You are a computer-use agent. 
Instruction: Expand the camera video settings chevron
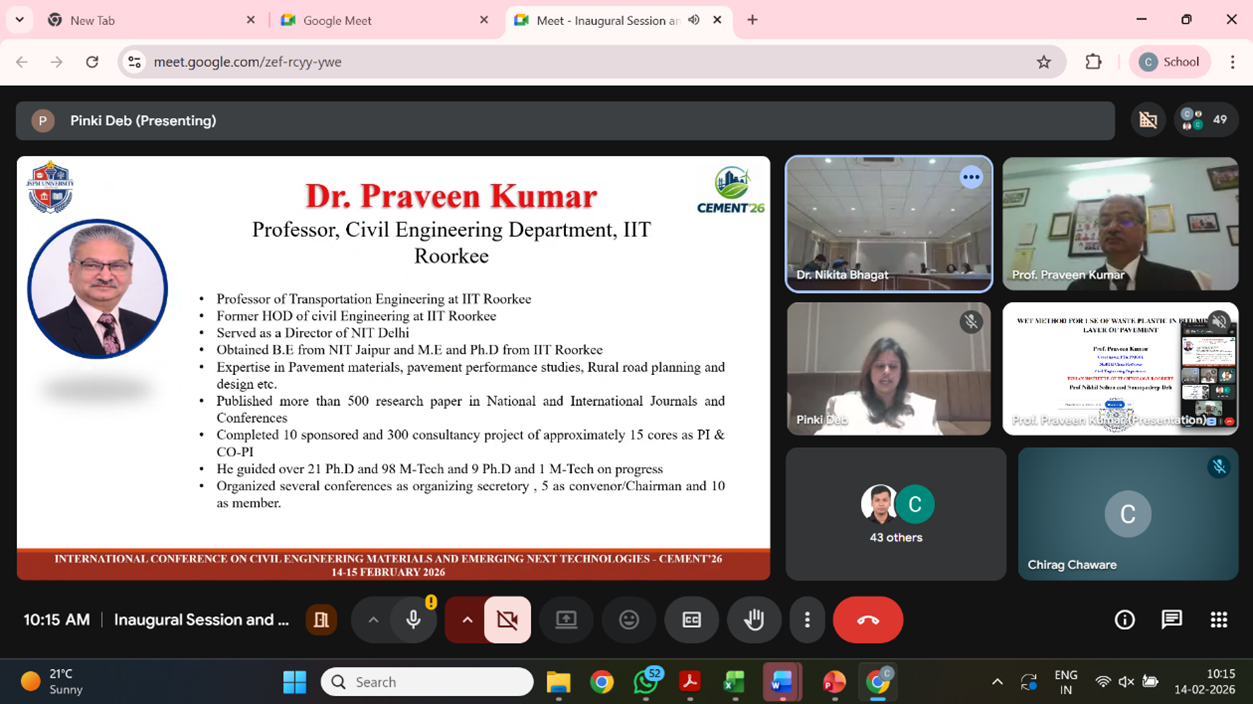466,620
